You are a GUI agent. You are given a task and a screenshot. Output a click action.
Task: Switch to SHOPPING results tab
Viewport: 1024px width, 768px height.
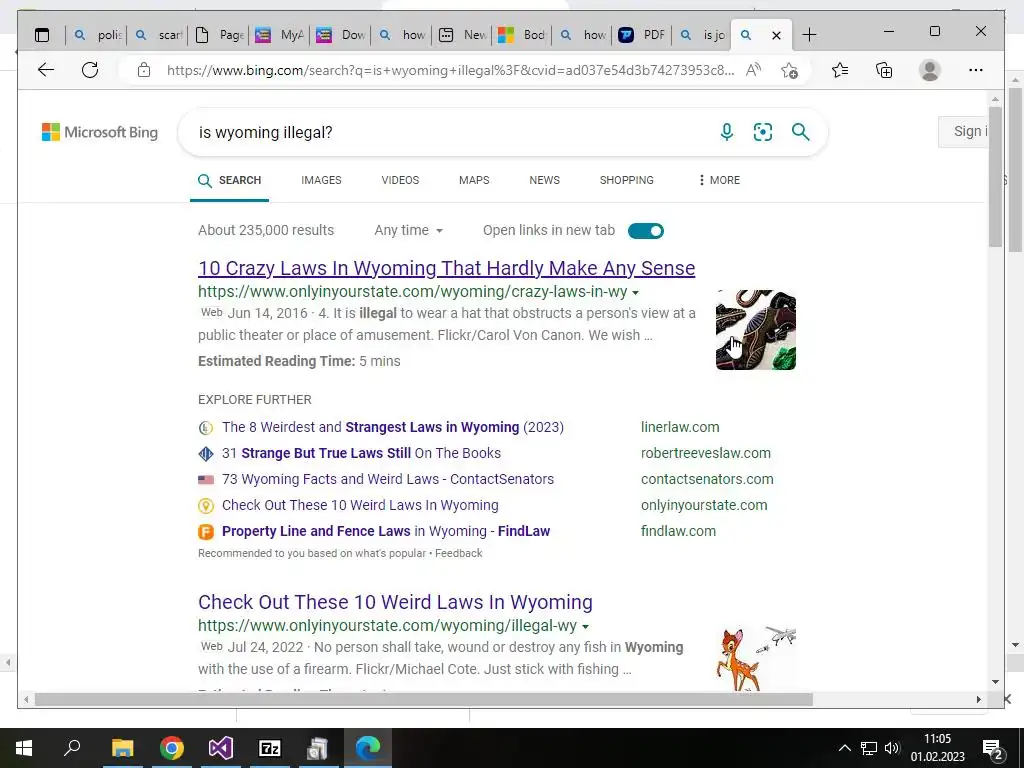coord(626,180)
